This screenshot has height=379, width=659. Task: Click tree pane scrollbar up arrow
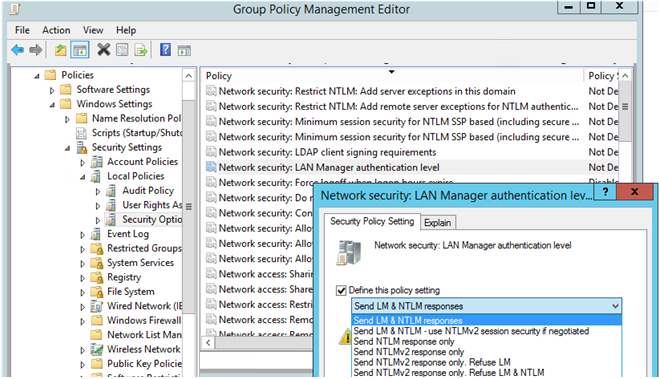[189, 76]
